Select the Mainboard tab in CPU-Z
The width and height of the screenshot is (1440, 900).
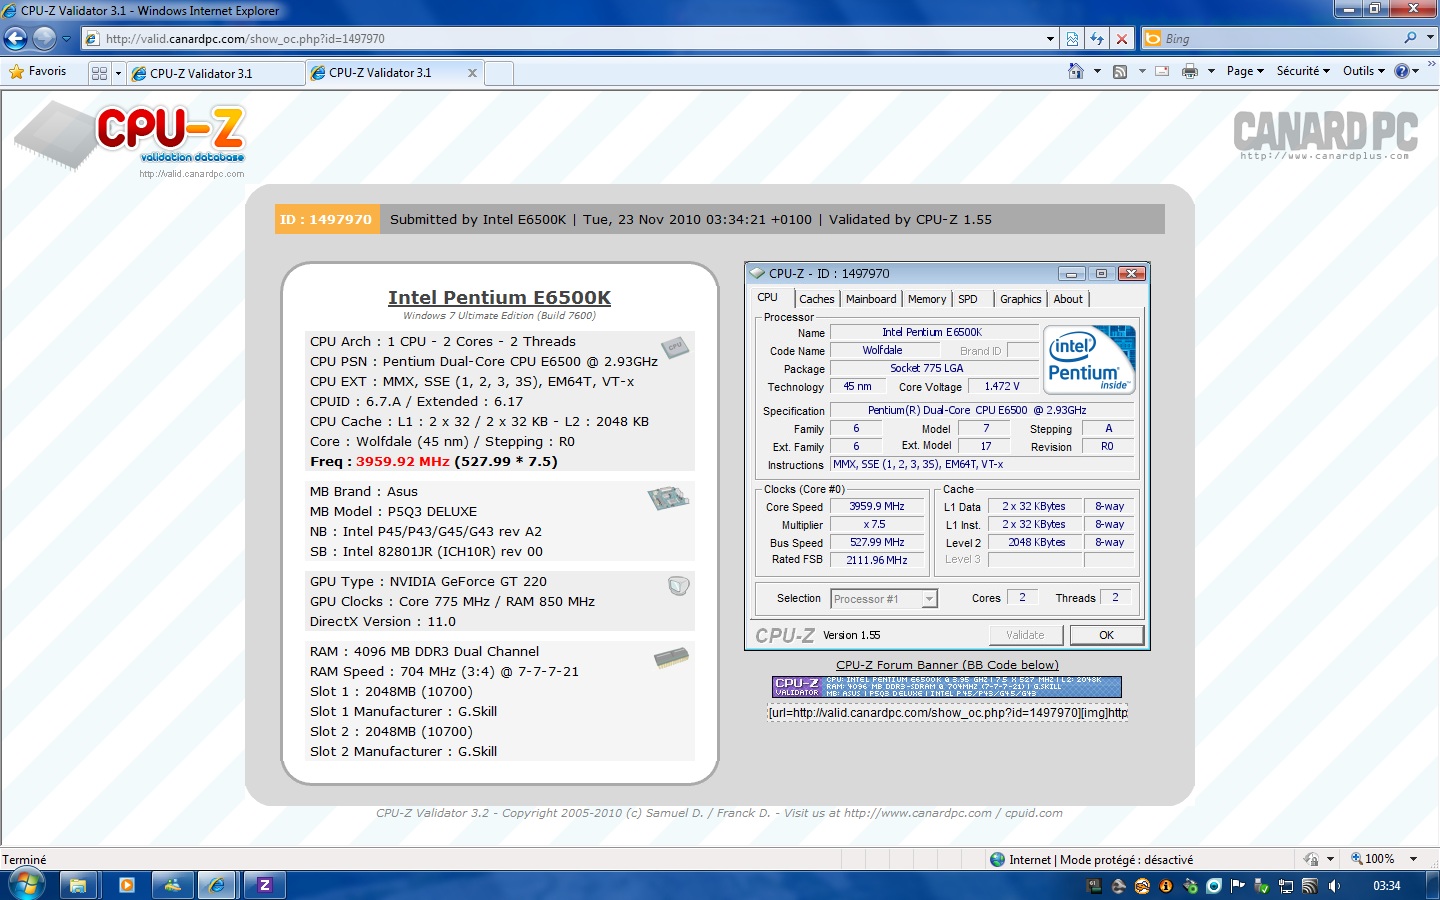pyautogui.click(x=871, y=299)
